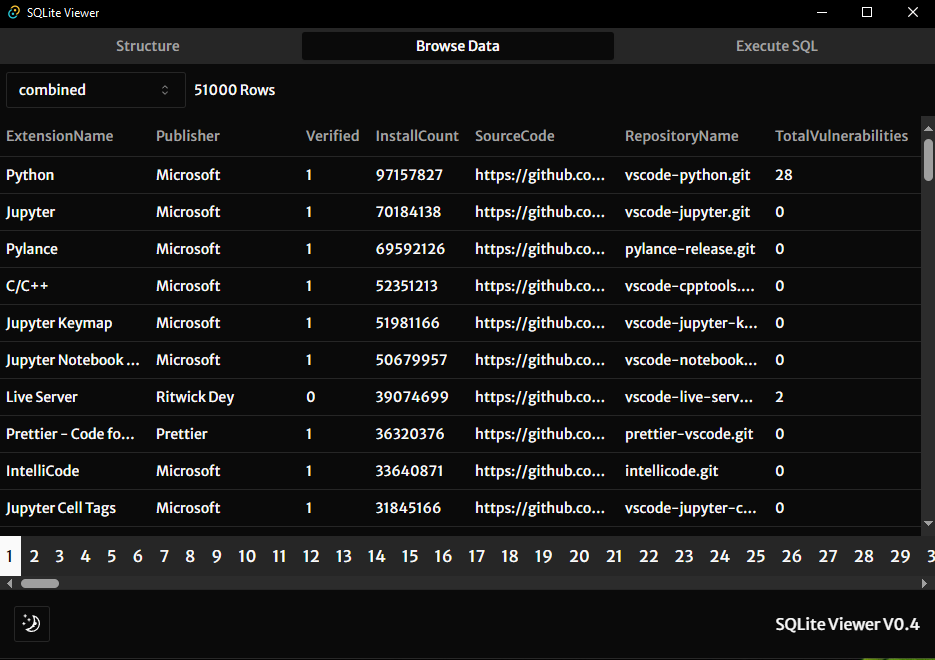Image resolution: width=935 pixels, height=660 pixels.
Task: Switch to the Browse Data tab
Action: click(x=457, y=46)
